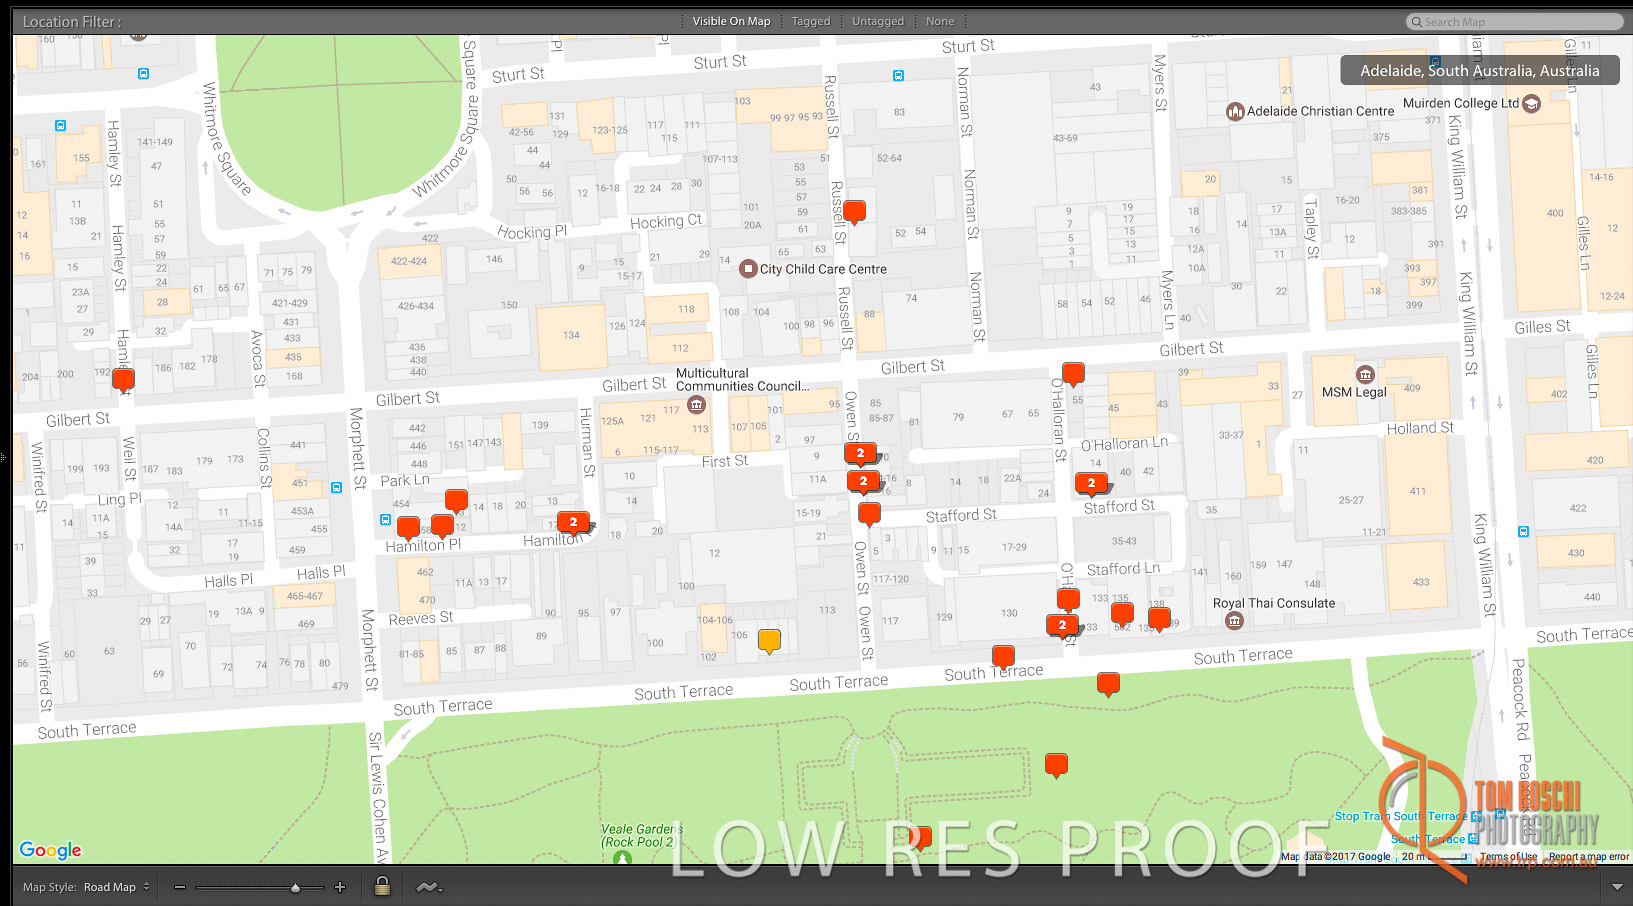
Task: Open the GPS Tracklogs dropdown menu
Action: pyautogui.click(x=430, y=887)
